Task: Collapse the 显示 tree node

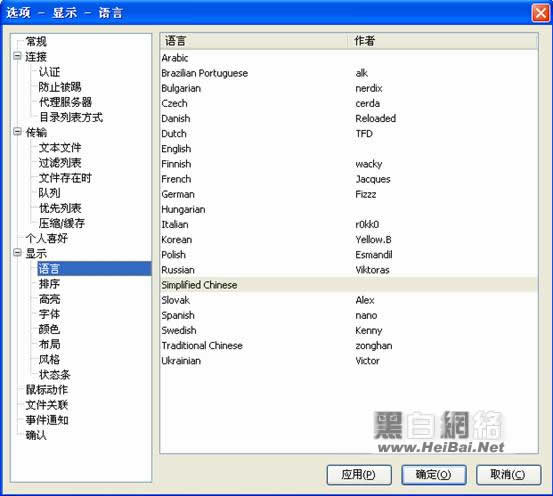Action: 17,253
